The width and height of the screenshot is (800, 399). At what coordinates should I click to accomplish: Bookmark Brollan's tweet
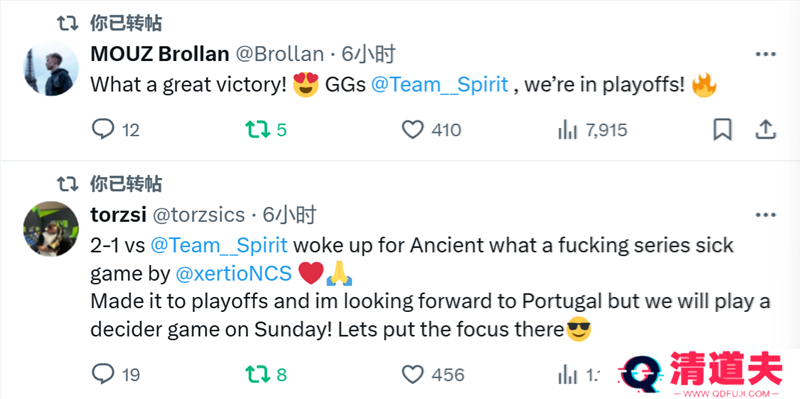[722, 130]
